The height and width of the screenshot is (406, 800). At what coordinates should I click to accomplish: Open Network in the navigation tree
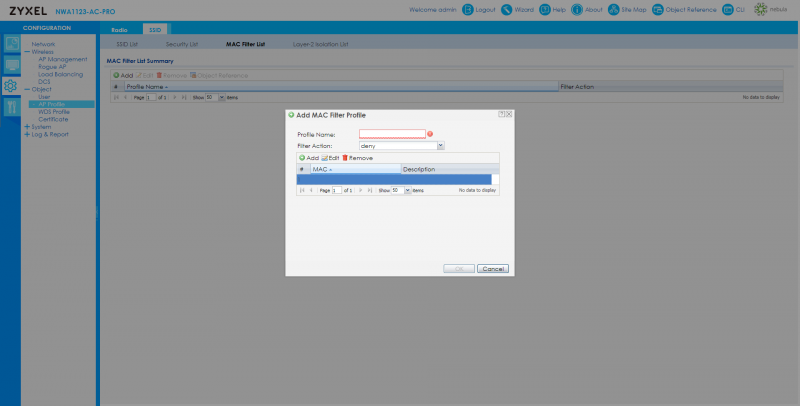click(43, 44)
